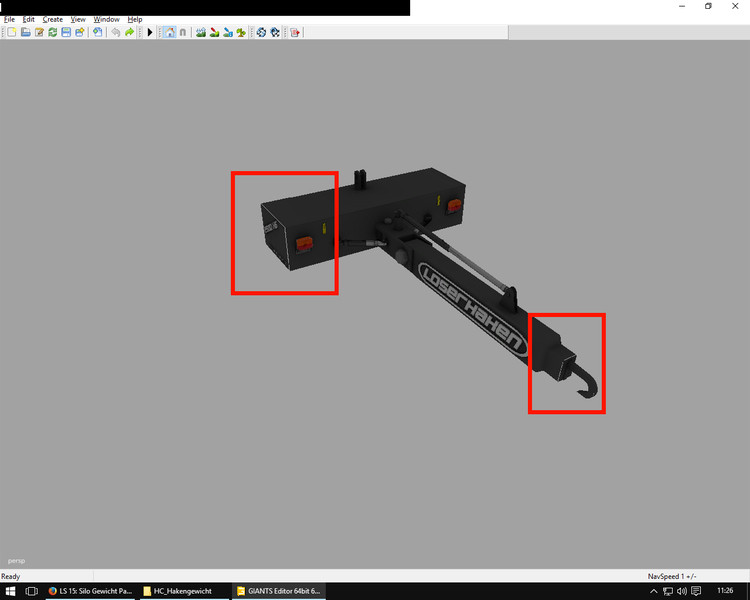
Task: Open the File menu
Action: (9, 19)
